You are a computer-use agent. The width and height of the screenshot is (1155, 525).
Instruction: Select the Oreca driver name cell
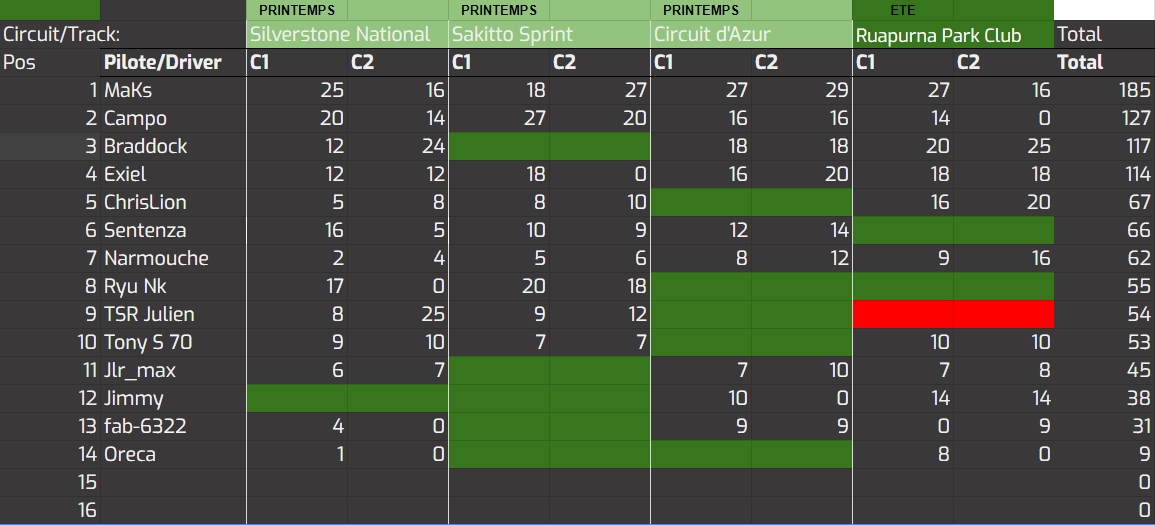130,454
